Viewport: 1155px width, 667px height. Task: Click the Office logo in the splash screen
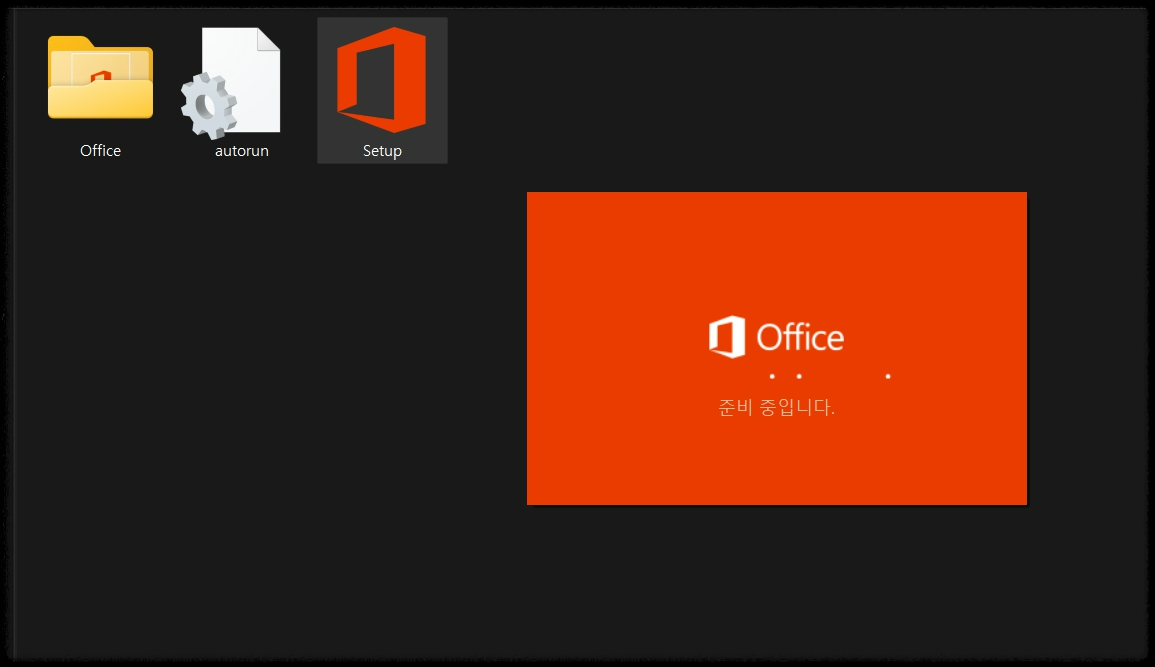[727, 337]
